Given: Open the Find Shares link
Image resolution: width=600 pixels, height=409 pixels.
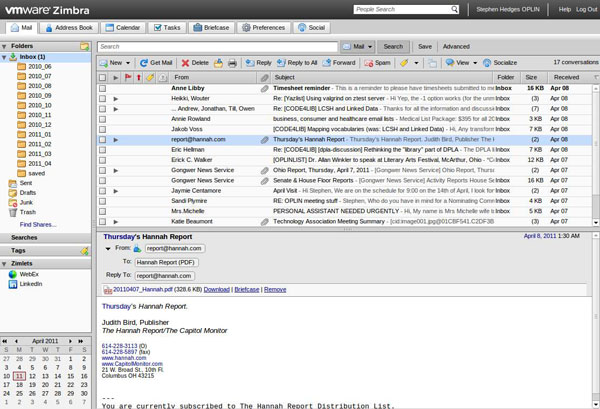Looking at the screenshot, I should pos(38,224).
